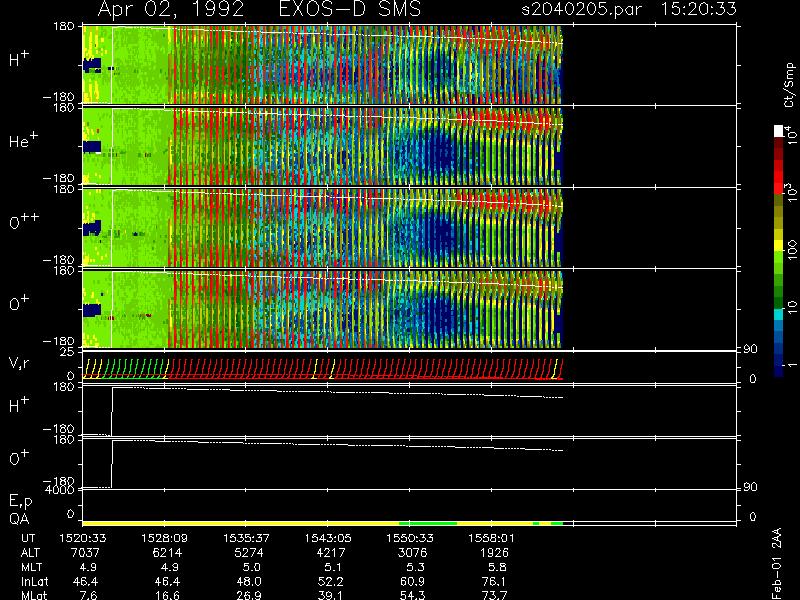The height and width of the screenshot is (600, 800).
Task: Click the "MLat" row header
Action: point(34,595)
